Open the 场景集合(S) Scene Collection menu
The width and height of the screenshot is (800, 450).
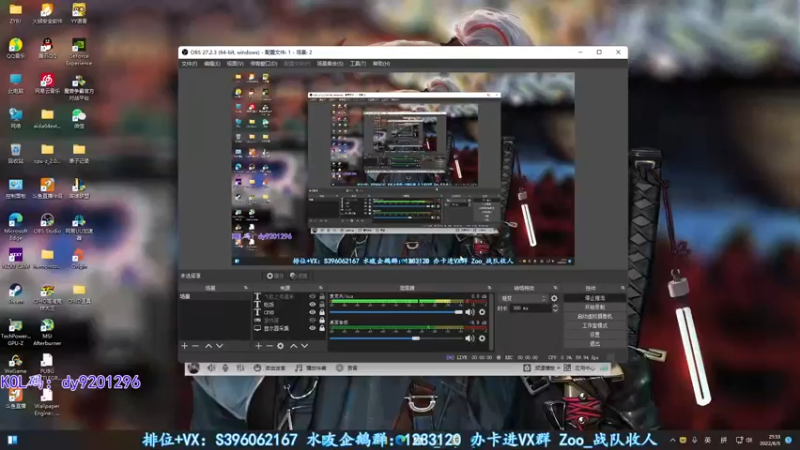pyautogui.click(x=330, y=64)
